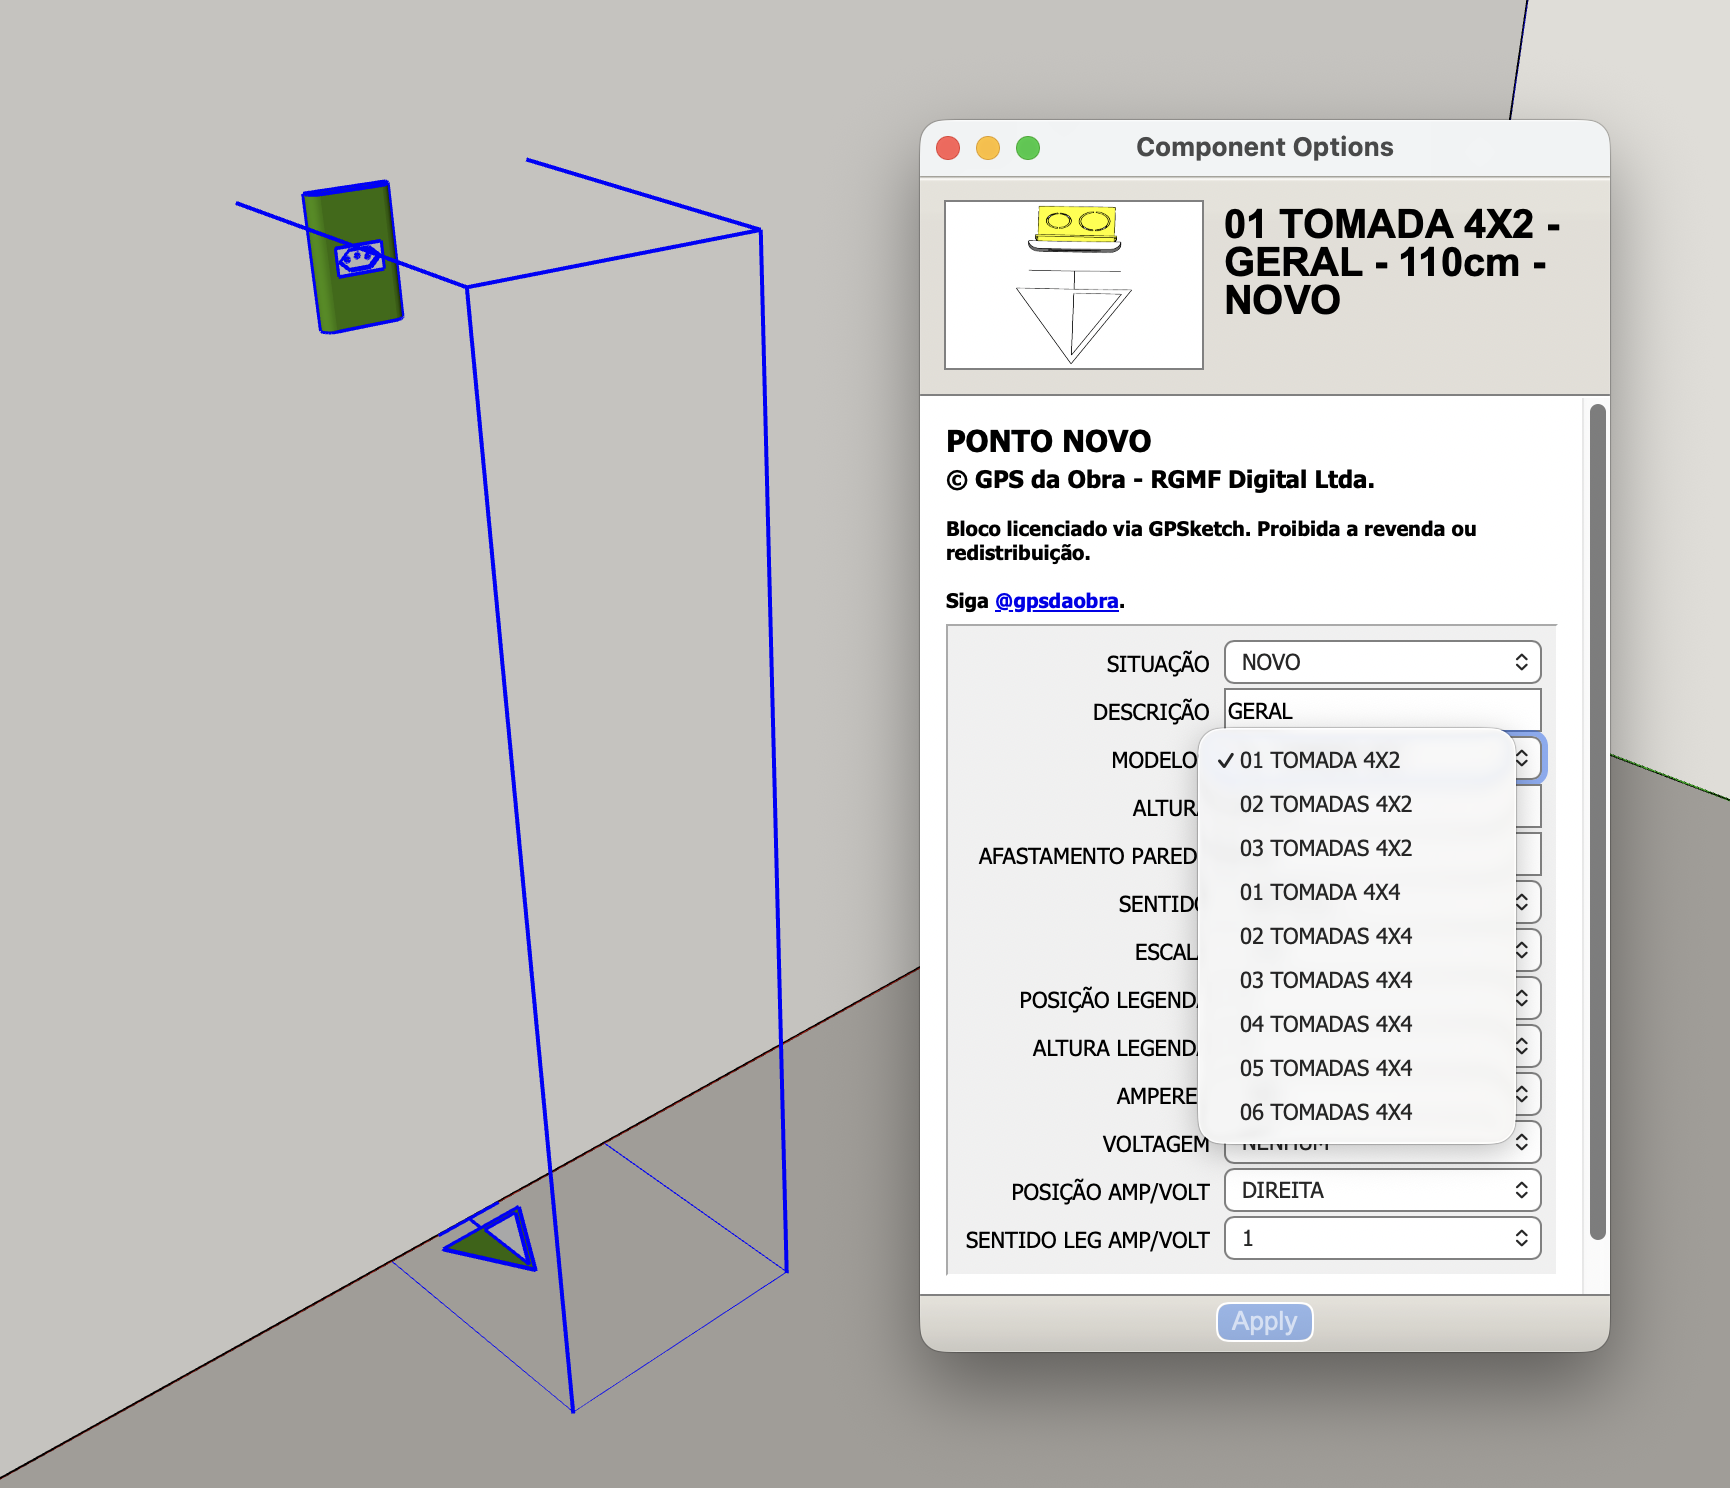Choose 02 TOMADAS 4X2 option
The image size is (1730, 1488).
pyautogui.click(x=1356, y=804)
